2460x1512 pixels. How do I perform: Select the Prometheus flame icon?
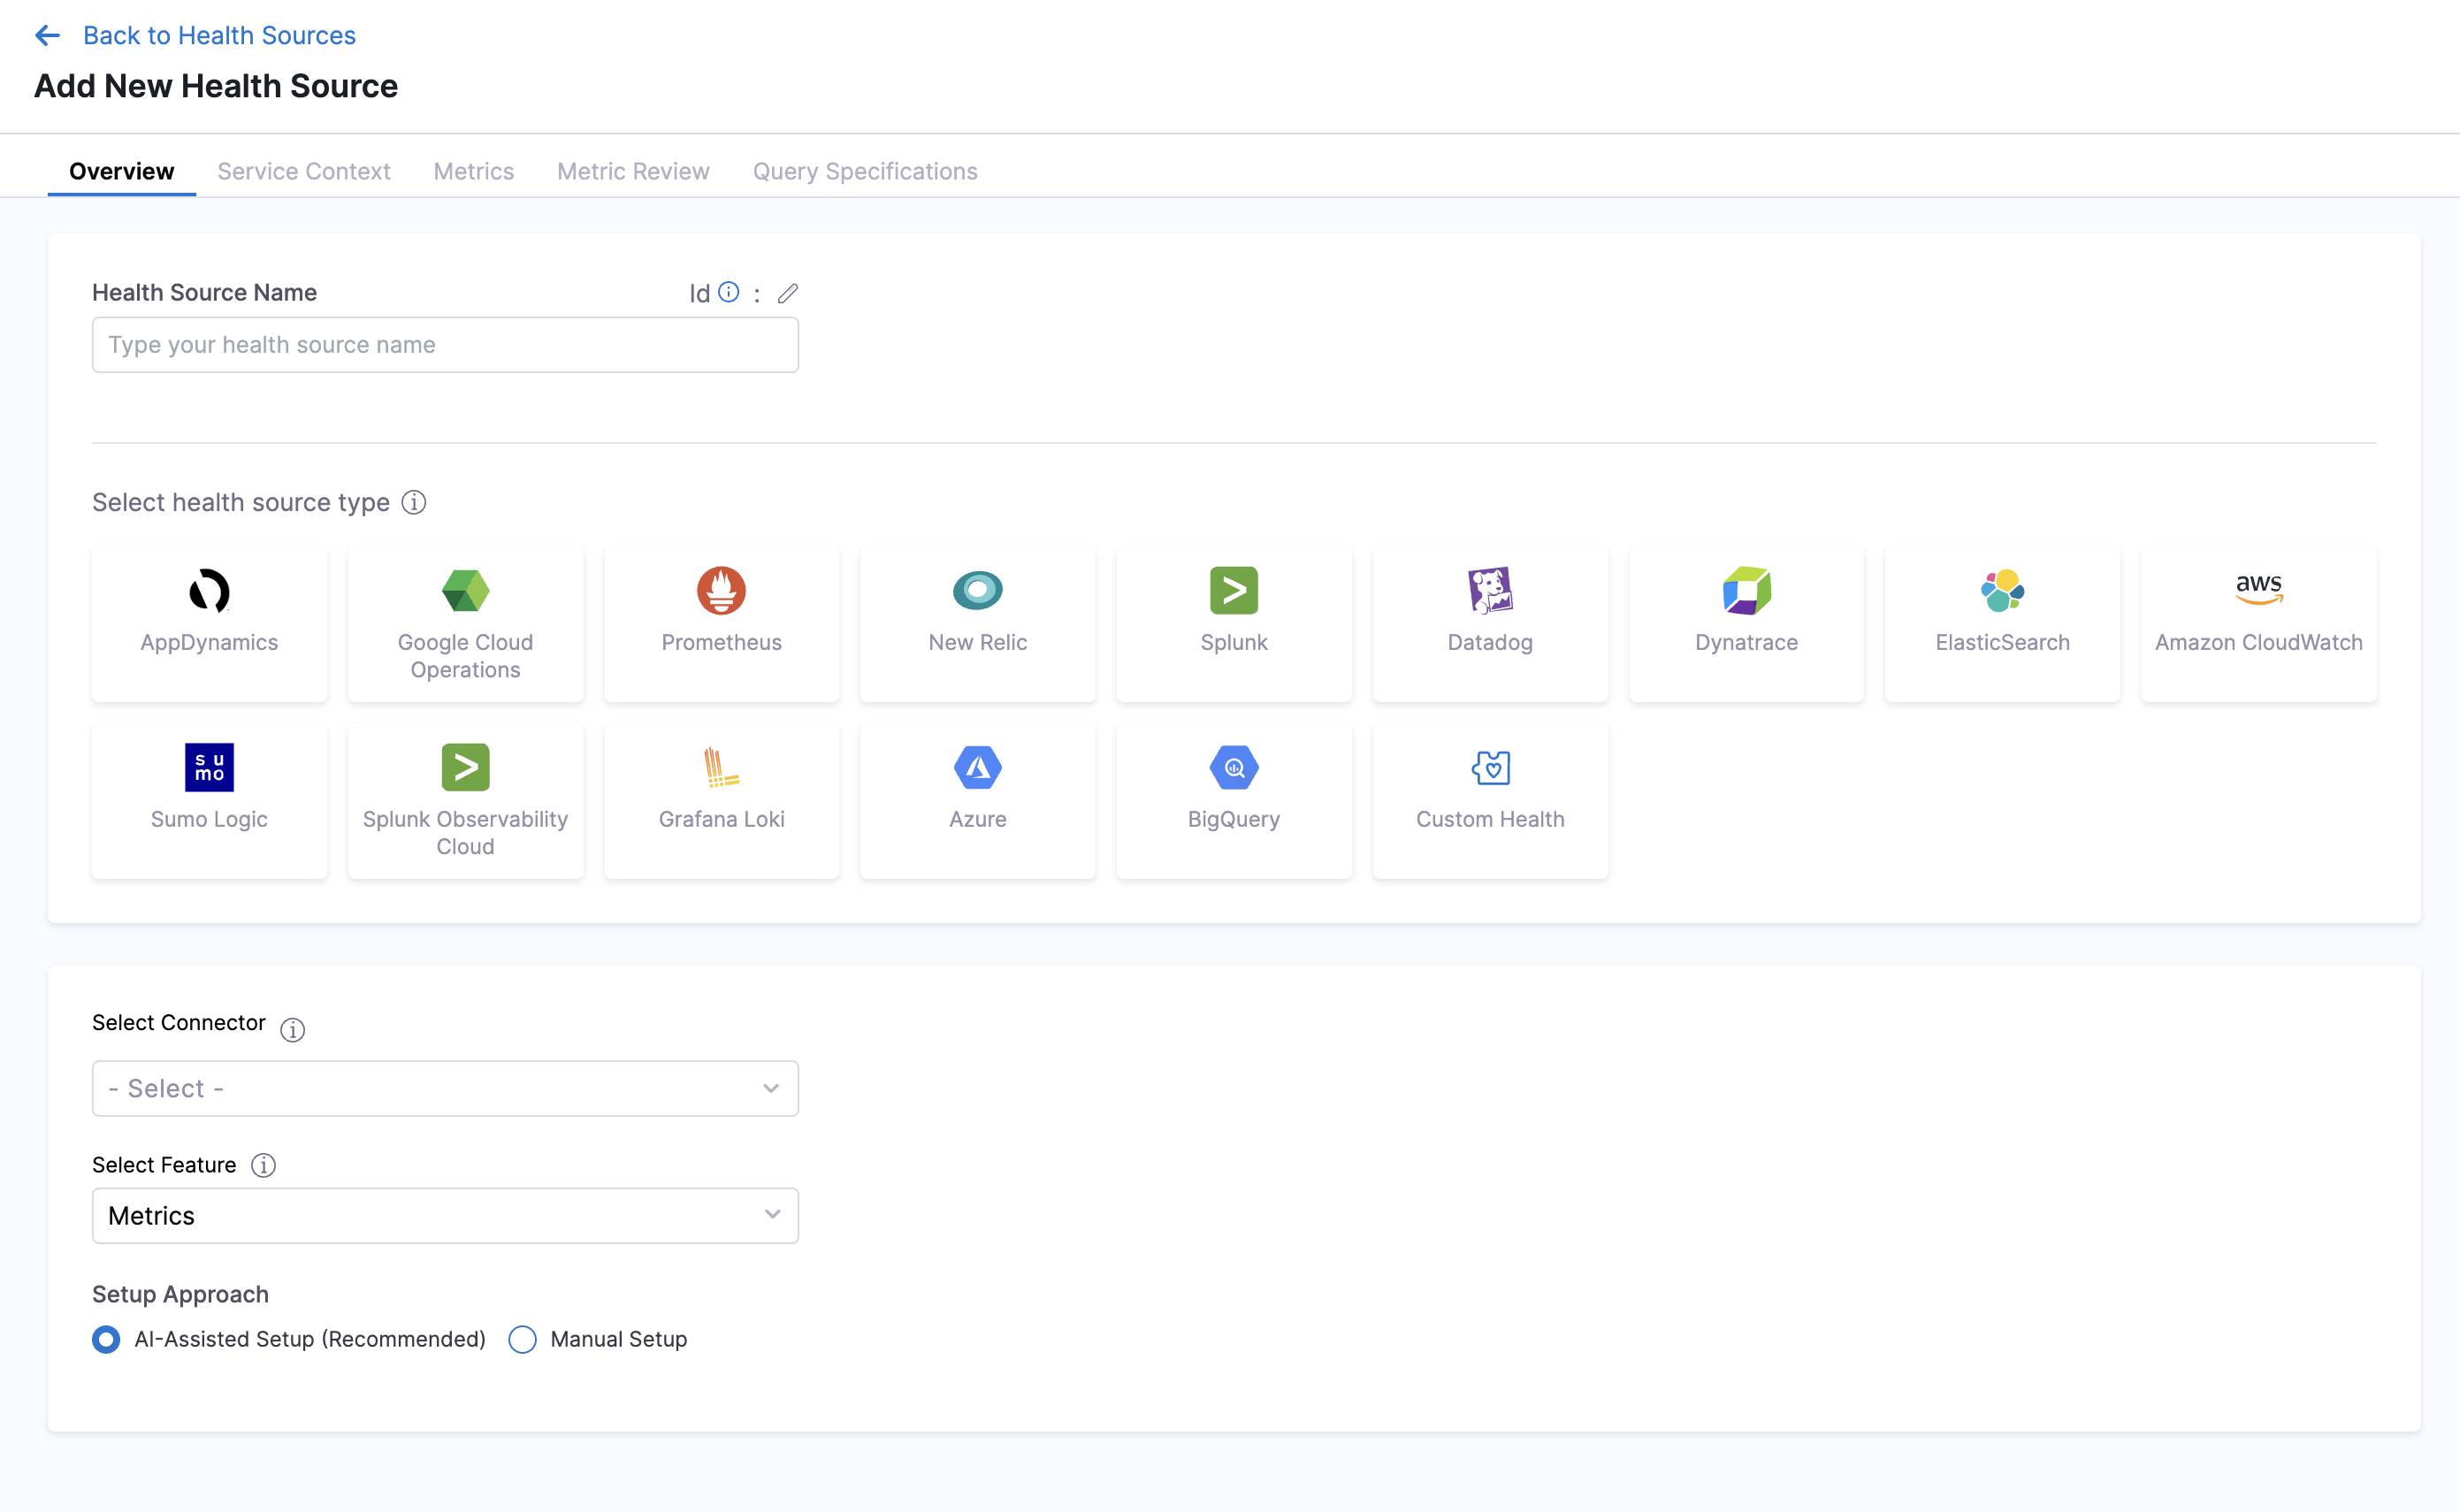[x=721, y=590]
